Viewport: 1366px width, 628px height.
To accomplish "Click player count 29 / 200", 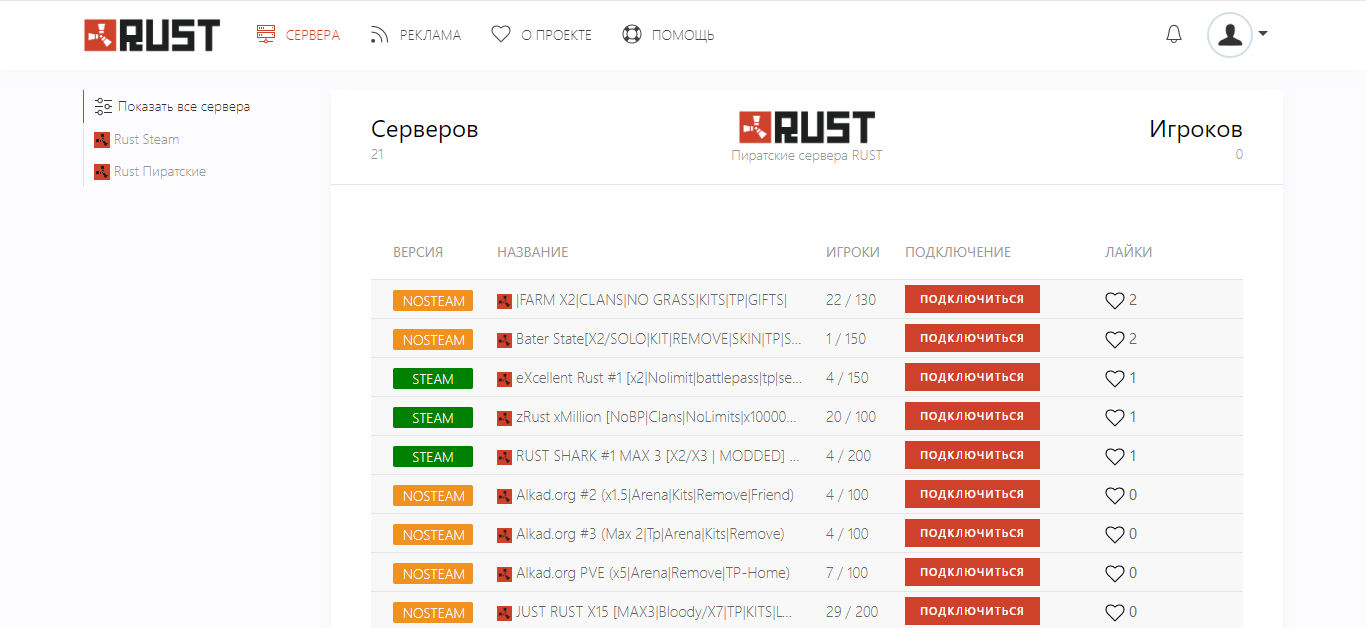I will pyautogui.click(x=852, y=612).
